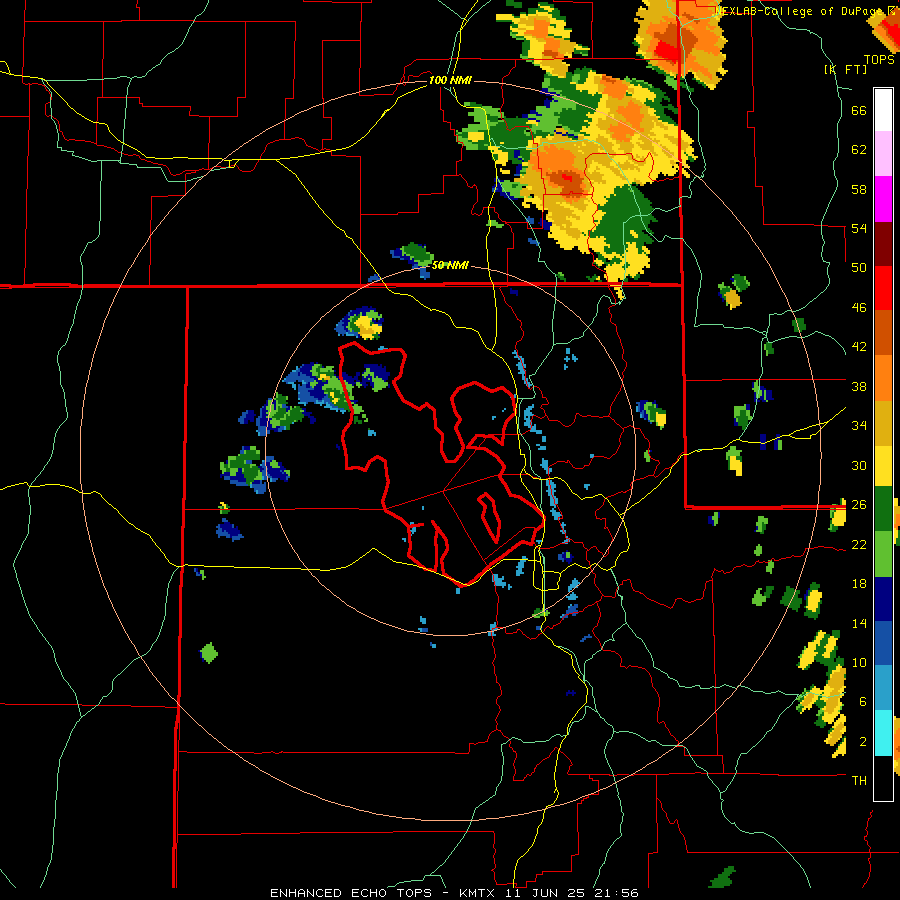Click the gold legend swatch near 34

883,423
